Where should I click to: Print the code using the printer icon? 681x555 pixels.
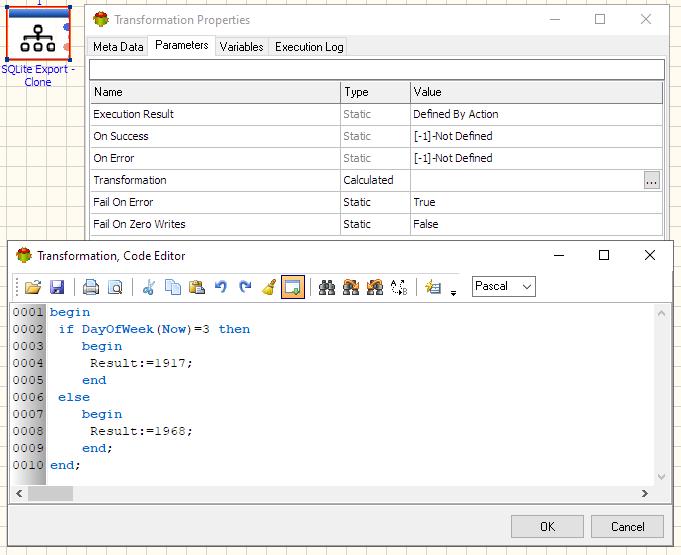pos(91,287)
